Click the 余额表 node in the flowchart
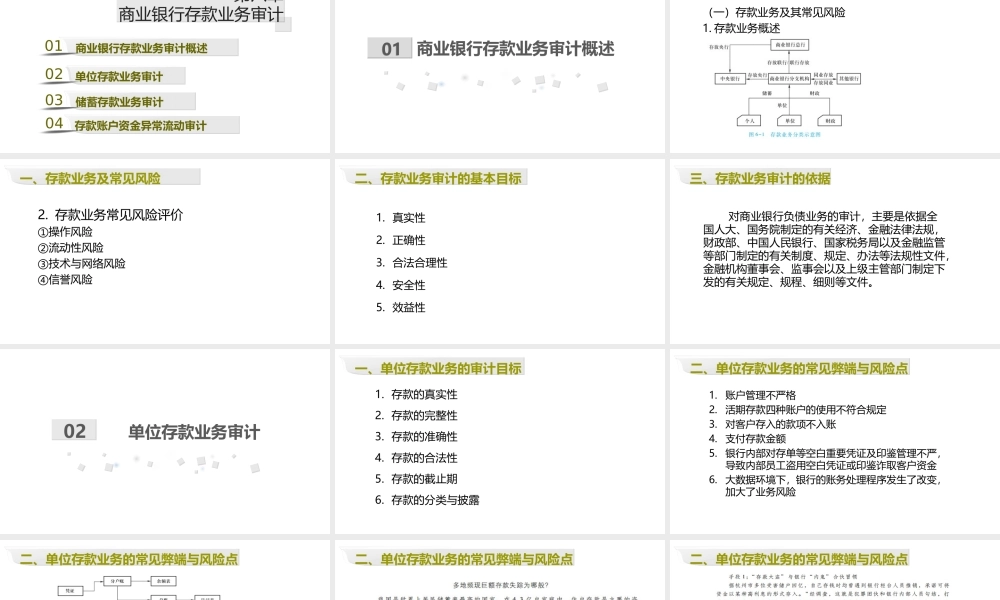 (163, 580)
